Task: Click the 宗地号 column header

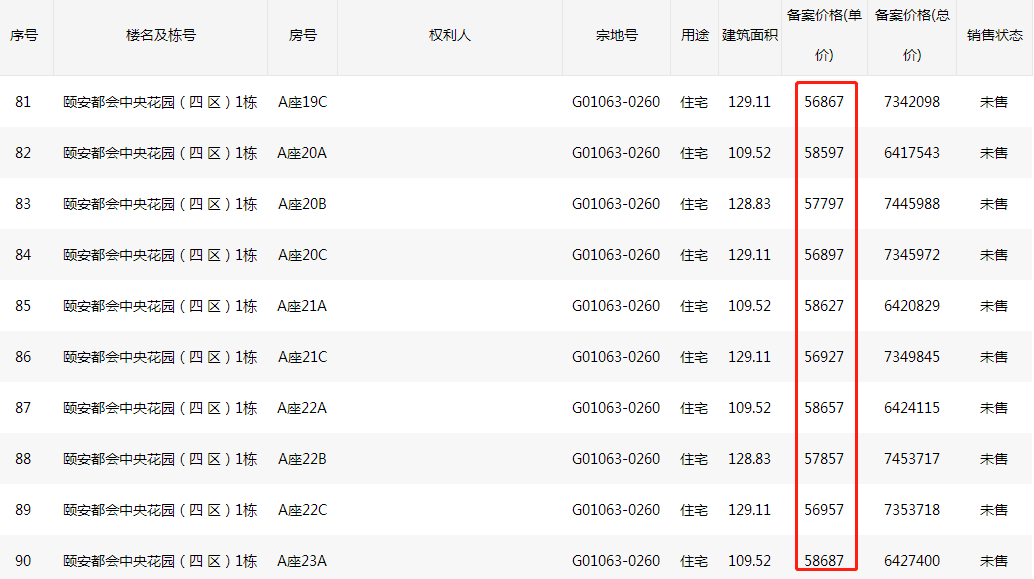Action: click(x=617, y=36)
